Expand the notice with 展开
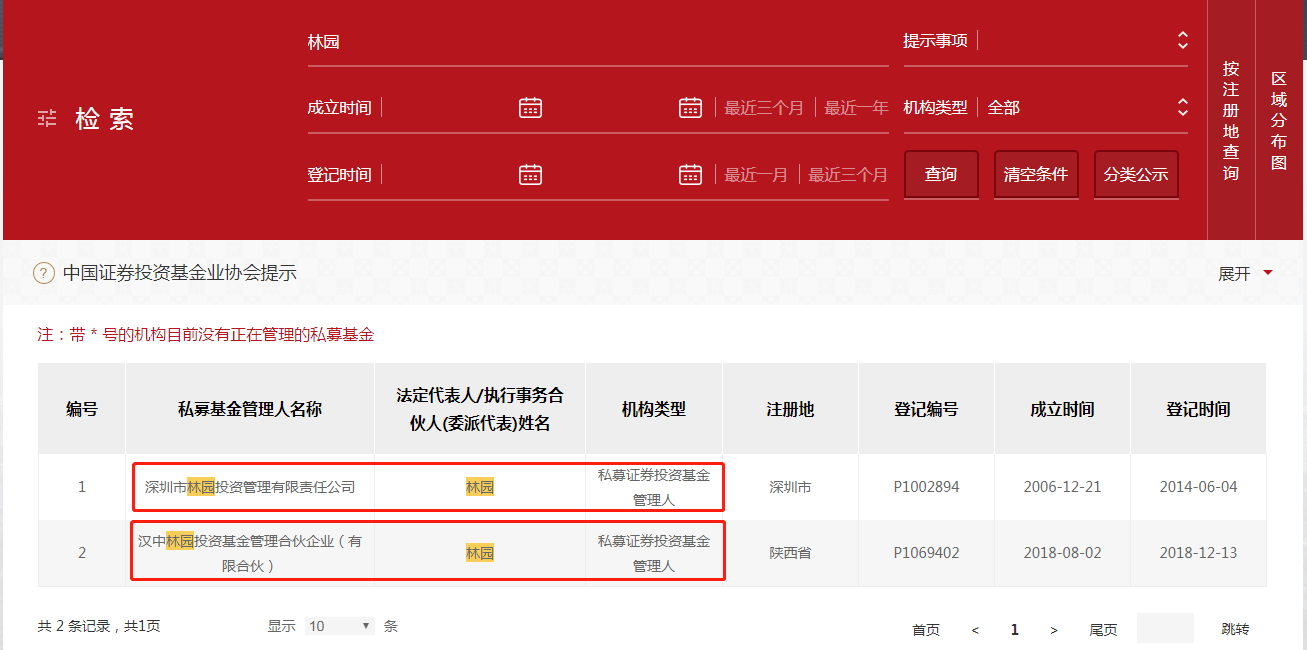Screen dimensions: 1307x650 [1245, 273]
